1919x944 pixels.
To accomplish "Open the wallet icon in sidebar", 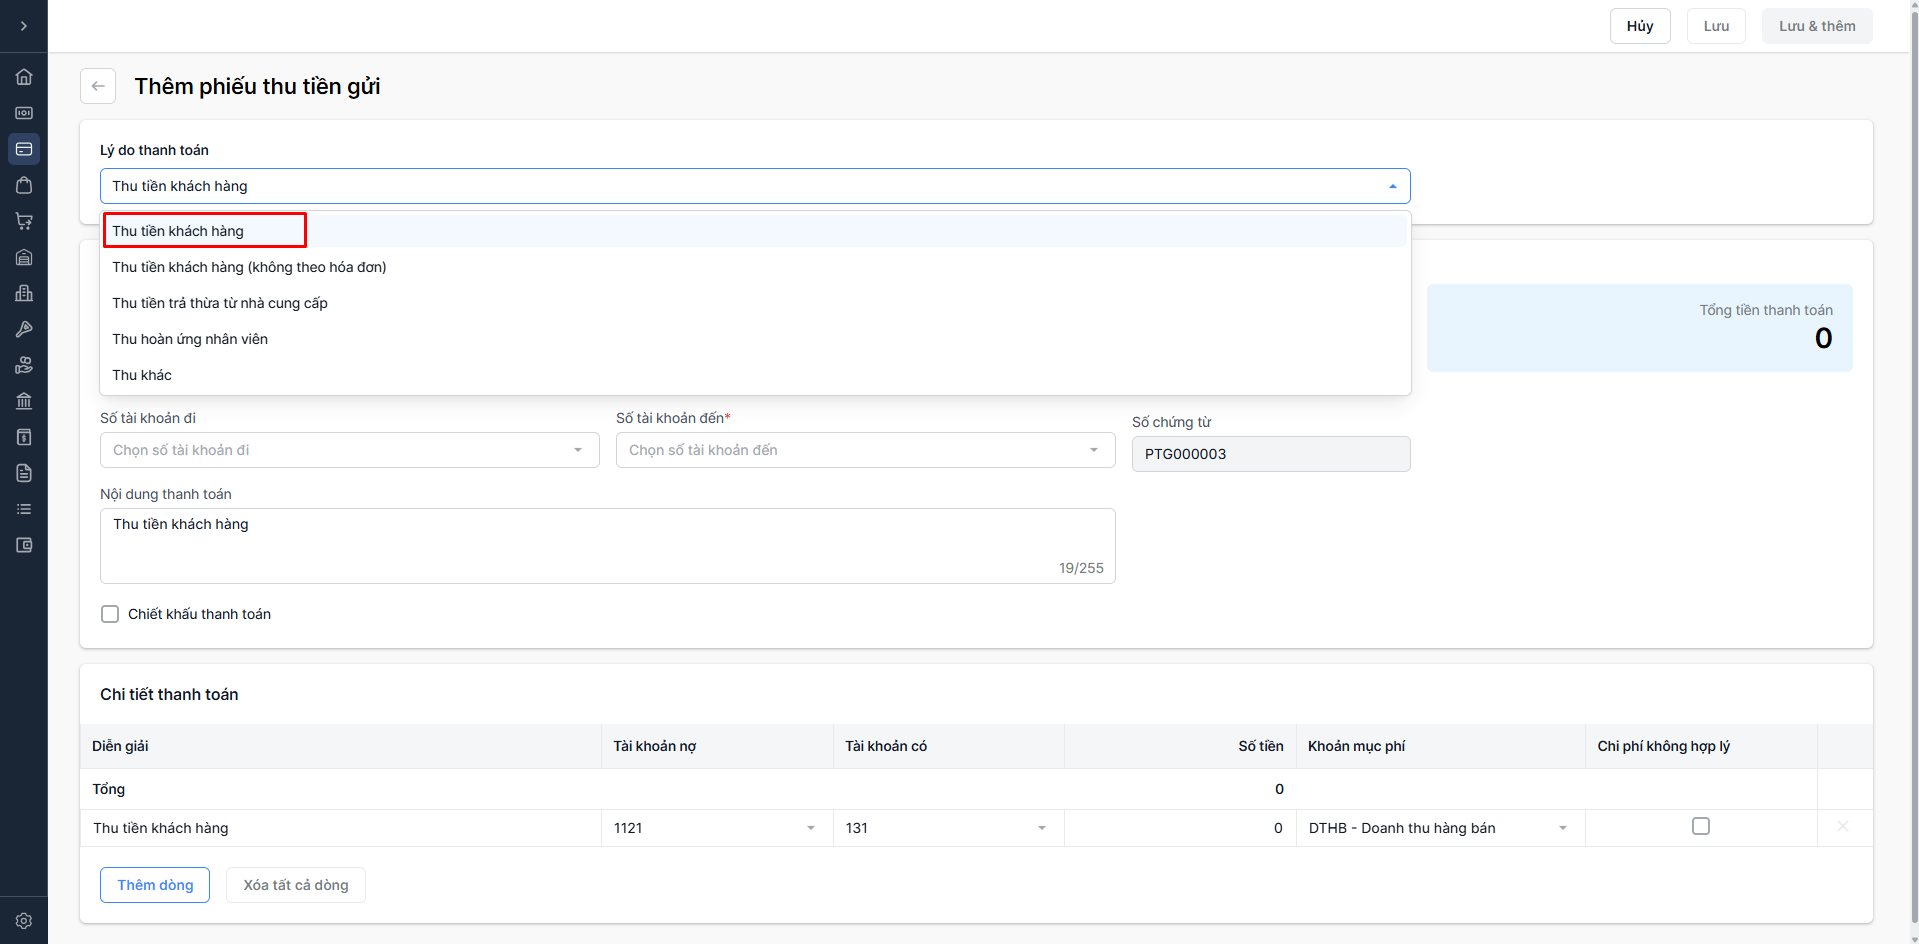I will pos(24,545).
